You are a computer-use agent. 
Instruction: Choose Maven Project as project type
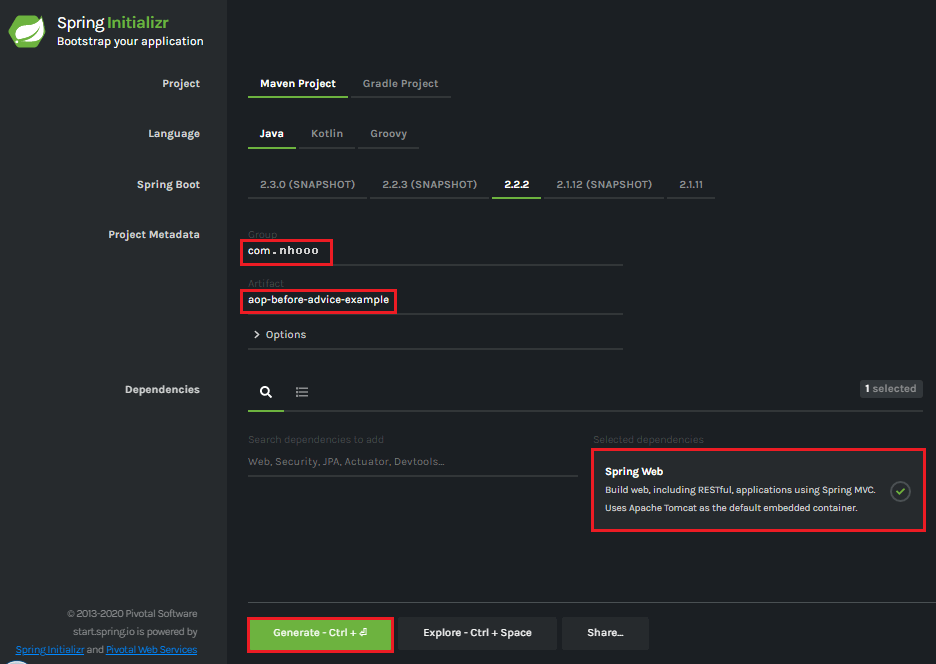pos(297,84)
